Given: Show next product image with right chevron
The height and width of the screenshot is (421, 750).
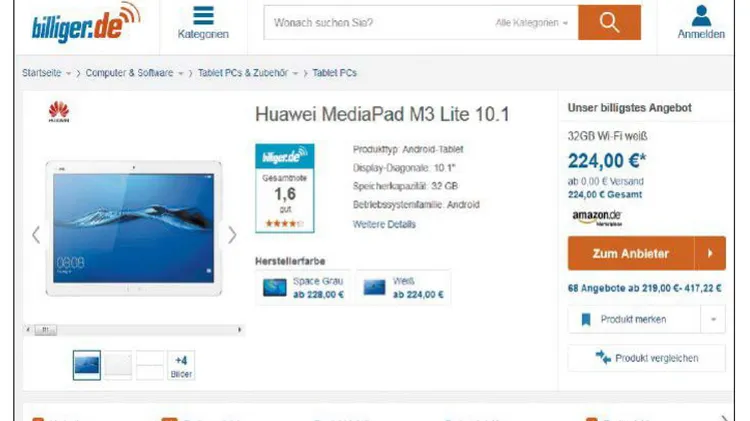Looking at the screenshot, I should [232, 235].
